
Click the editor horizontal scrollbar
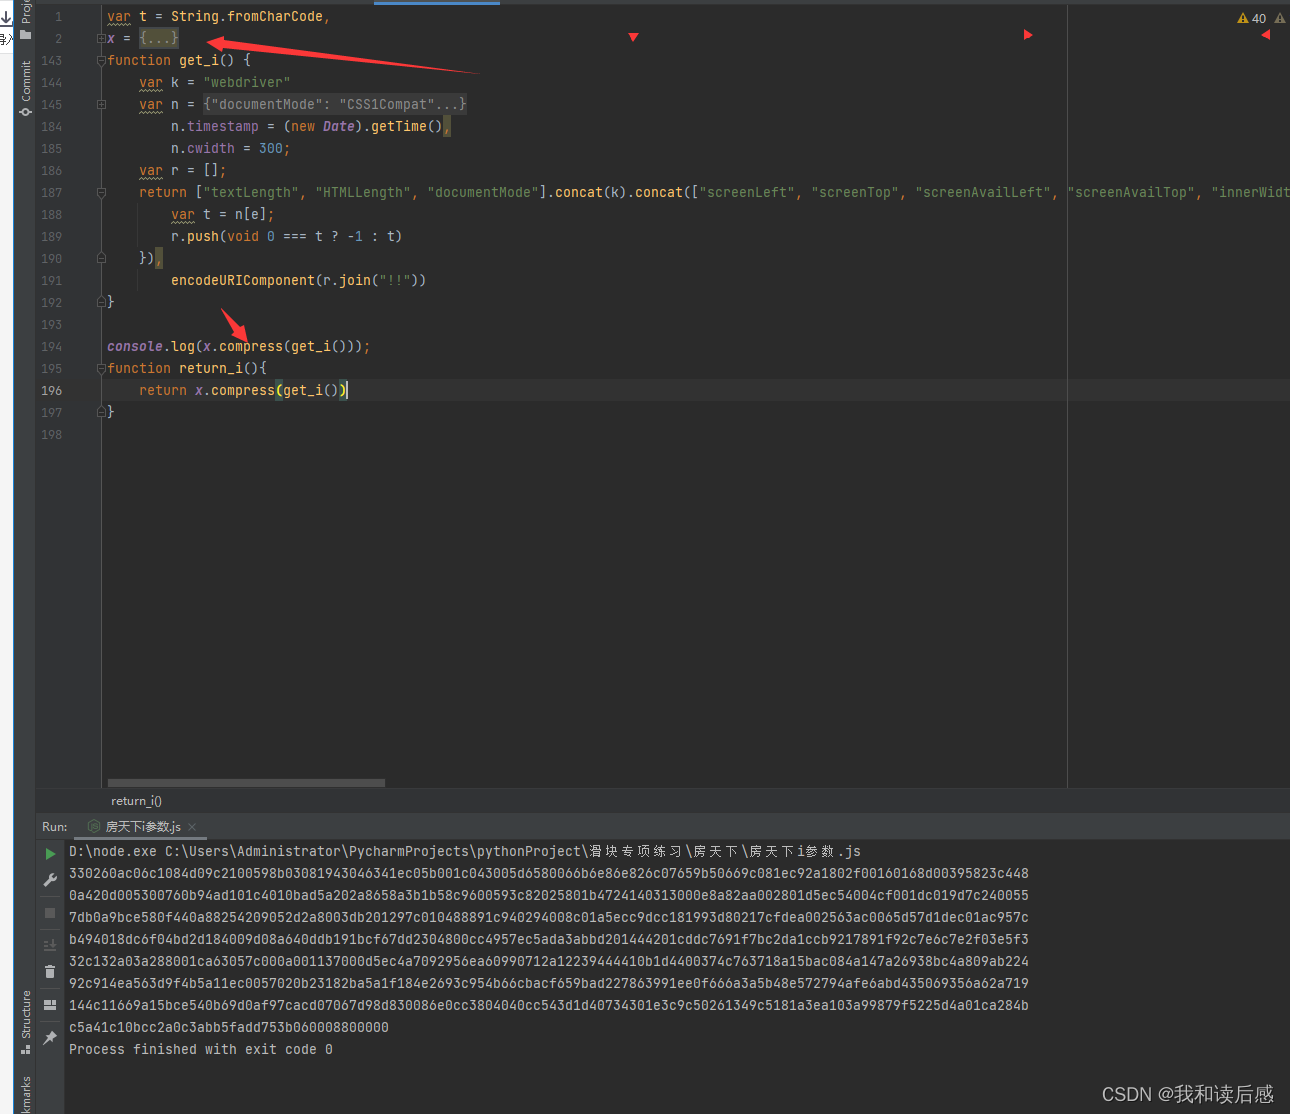[x=246, y=783]
